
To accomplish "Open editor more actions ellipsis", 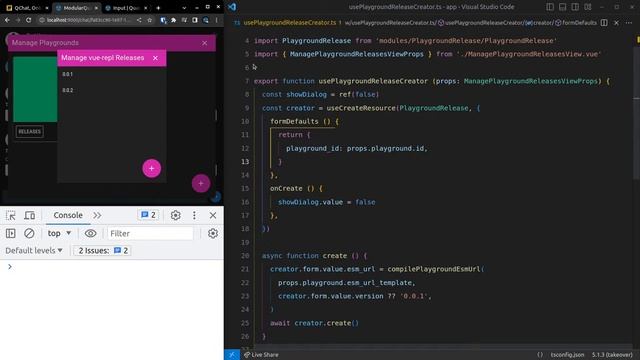I will [629, 23].
